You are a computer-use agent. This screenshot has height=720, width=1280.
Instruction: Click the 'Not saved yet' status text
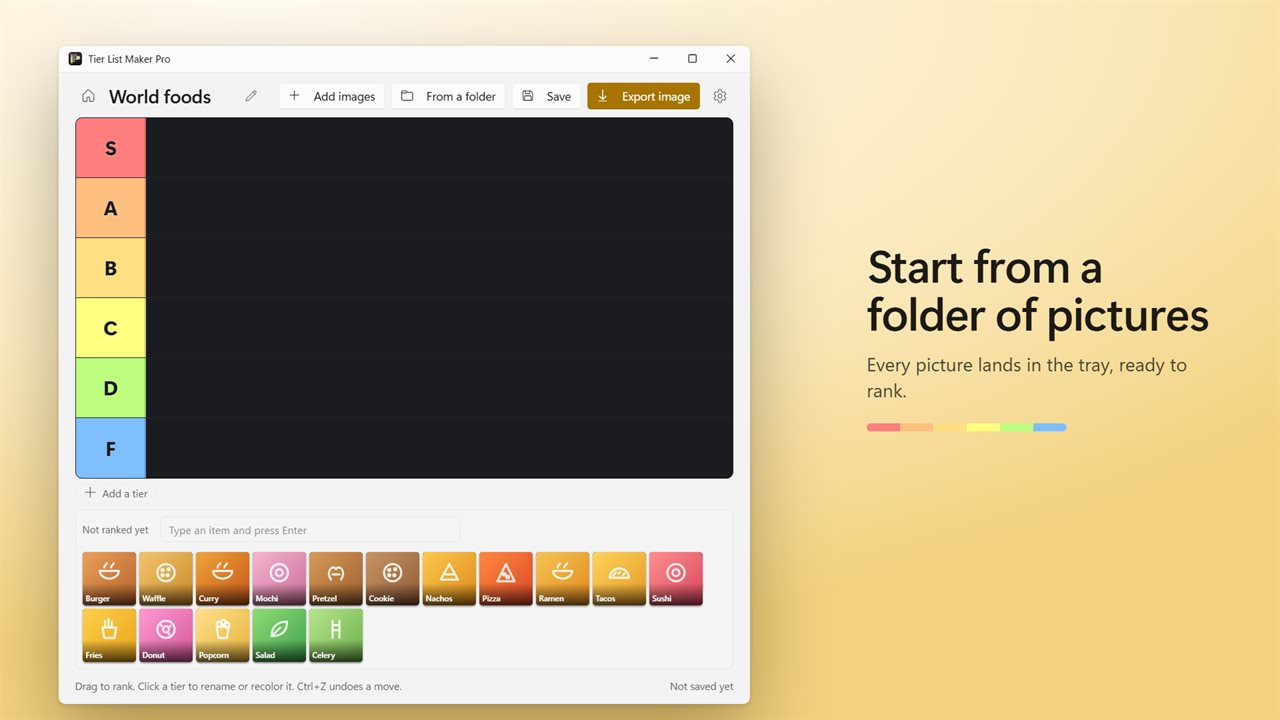(x=701, y=687)
